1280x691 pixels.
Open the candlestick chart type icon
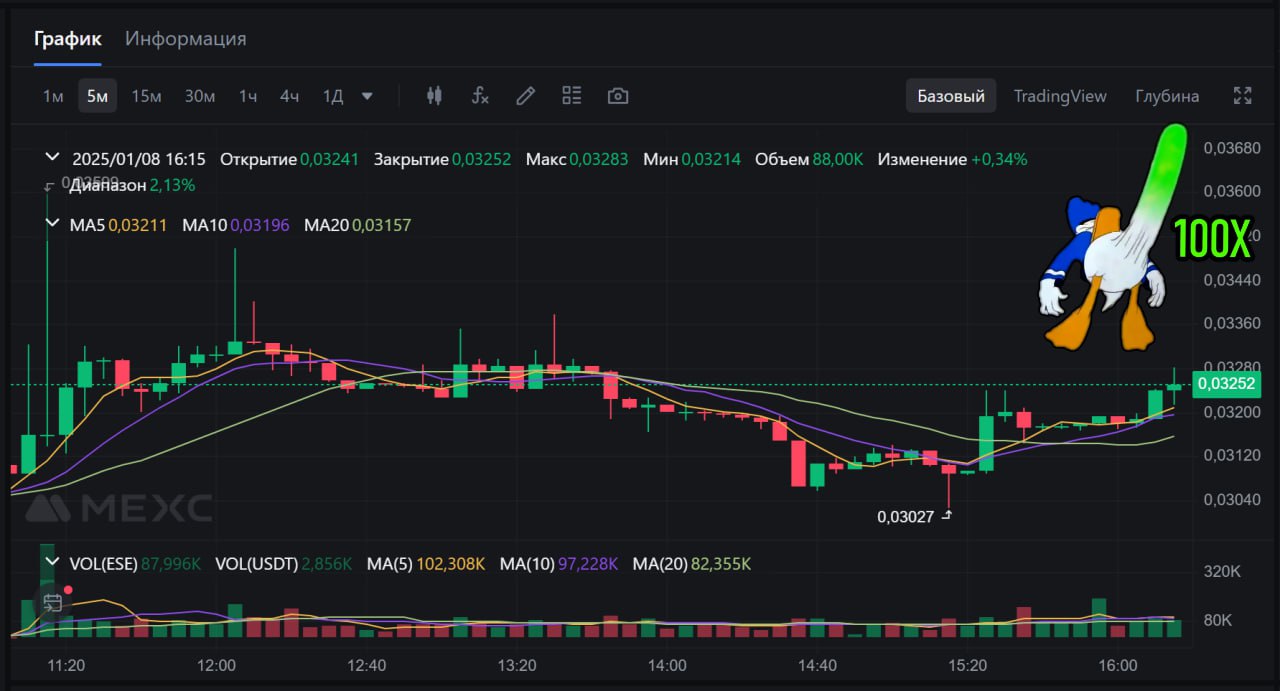[x=434, y=96]
